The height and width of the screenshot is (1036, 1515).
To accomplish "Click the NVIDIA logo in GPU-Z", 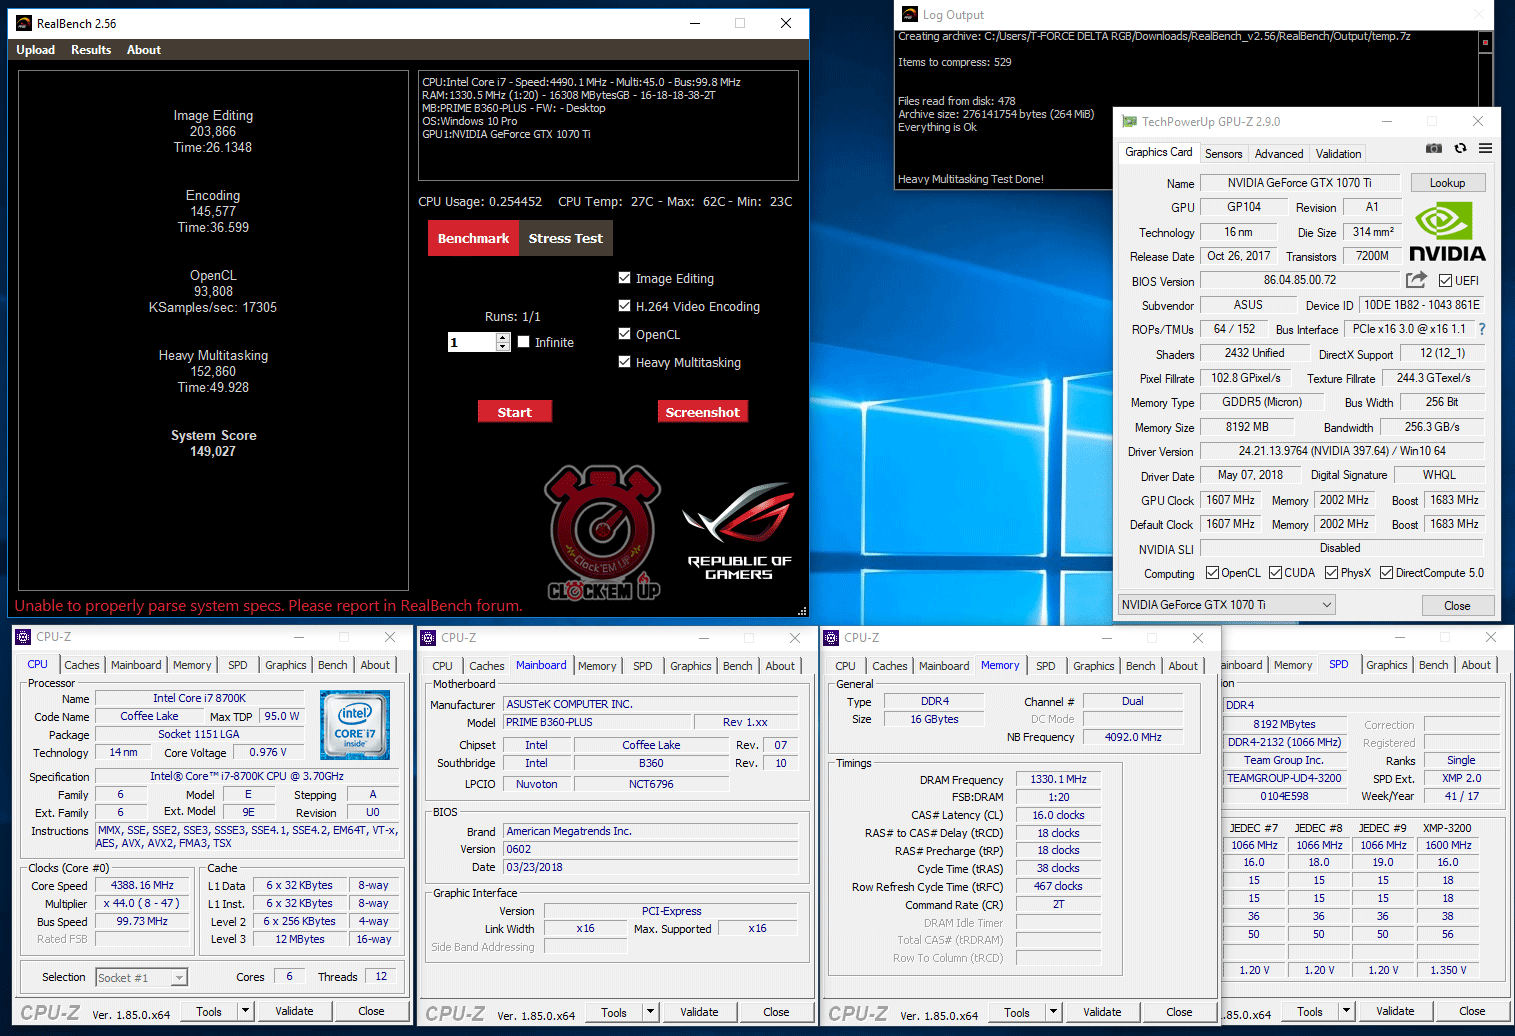I will [1447, 232].
